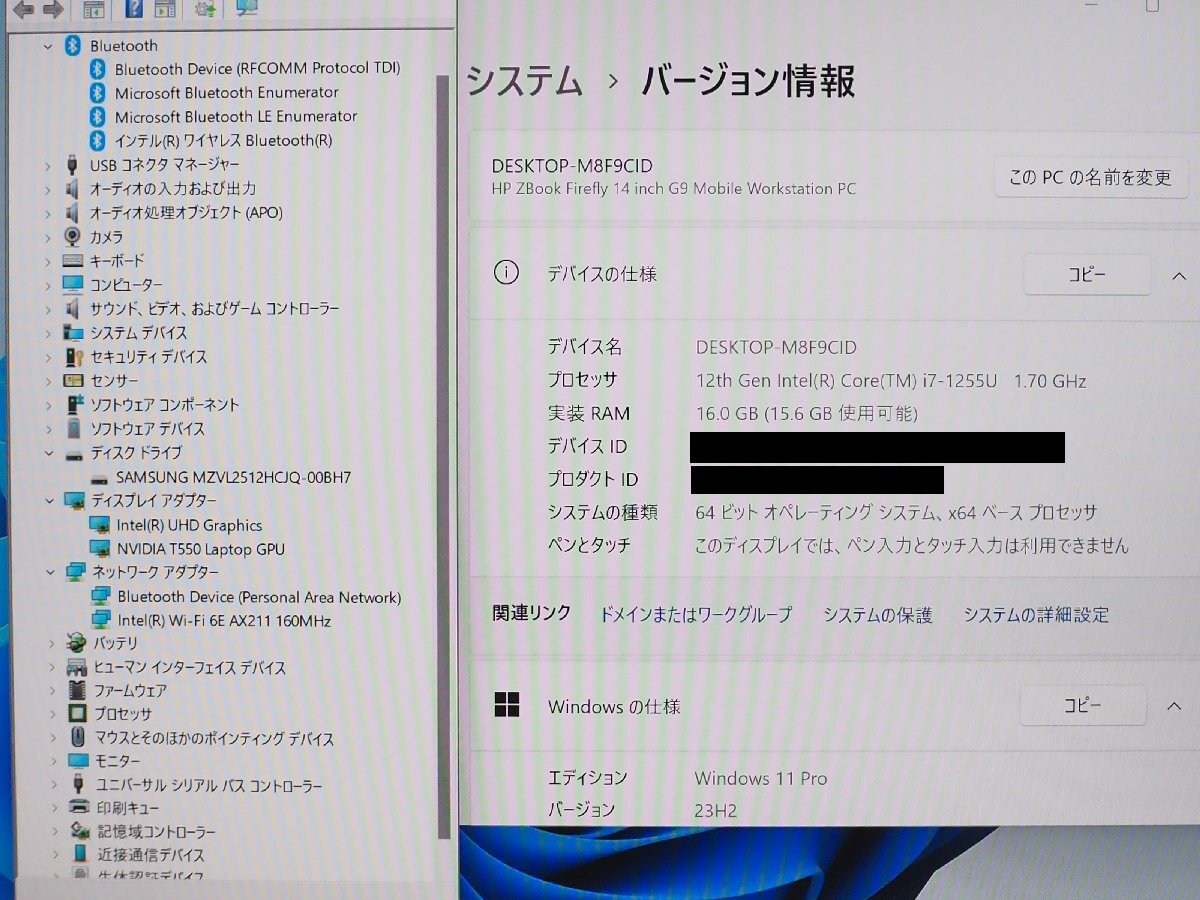The image size is (1200, 900).
Task: Open the システムの詳細設定 link
Action: [1036, 615]
